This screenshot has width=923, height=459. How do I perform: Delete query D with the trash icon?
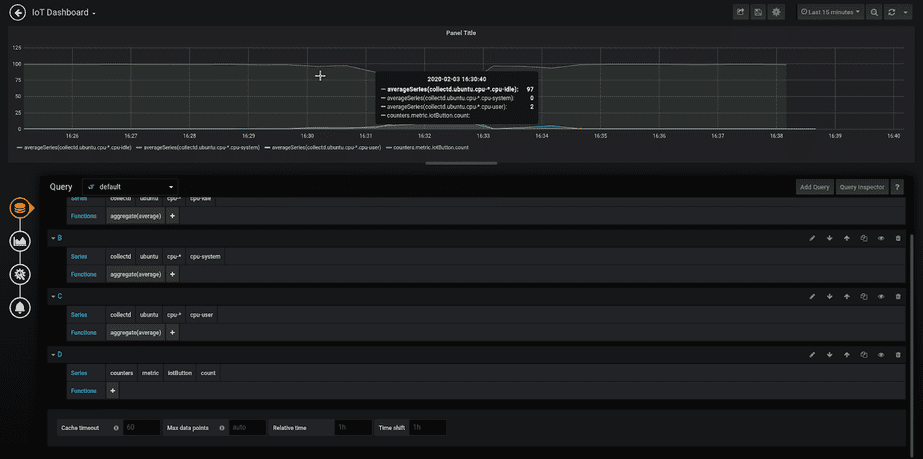898,354
